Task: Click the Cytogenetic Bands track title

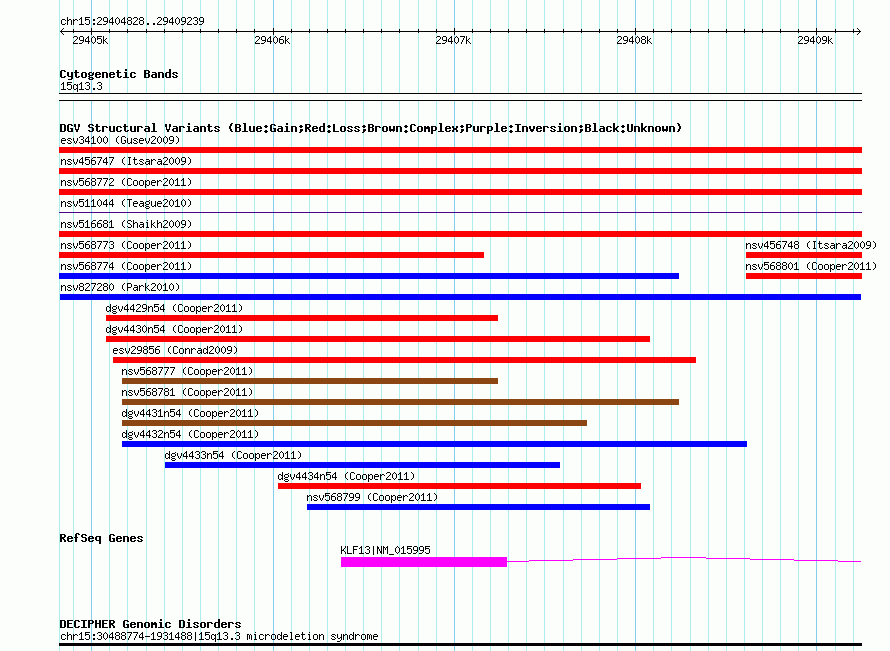Action: pos(119,74)
